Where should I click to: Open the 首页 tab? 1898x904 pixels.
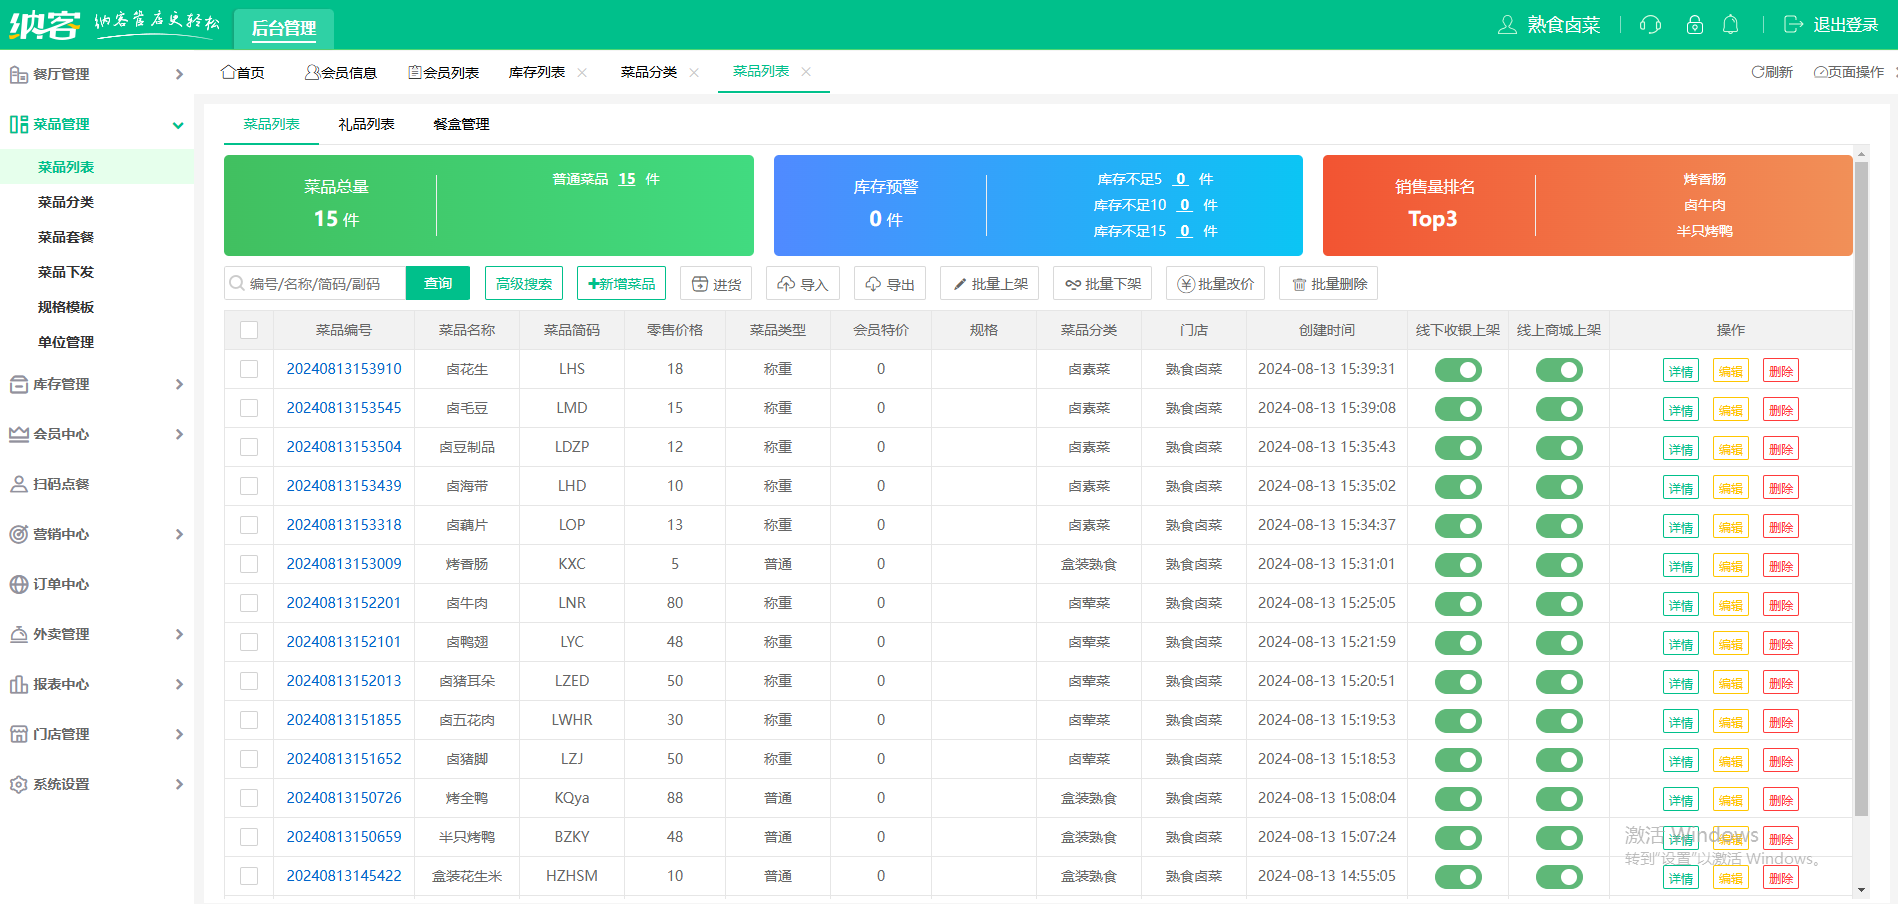(243, 72)
